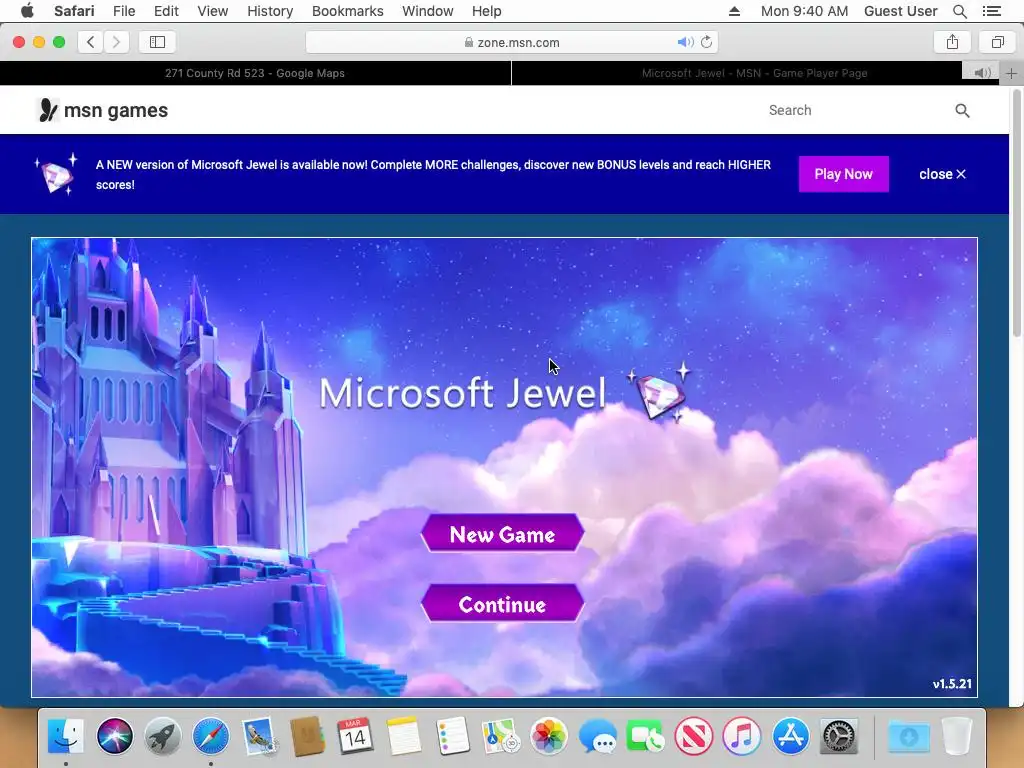Open Contacts book icon in Dock
Screen dimensions: 1024x768
coord(308,736)
